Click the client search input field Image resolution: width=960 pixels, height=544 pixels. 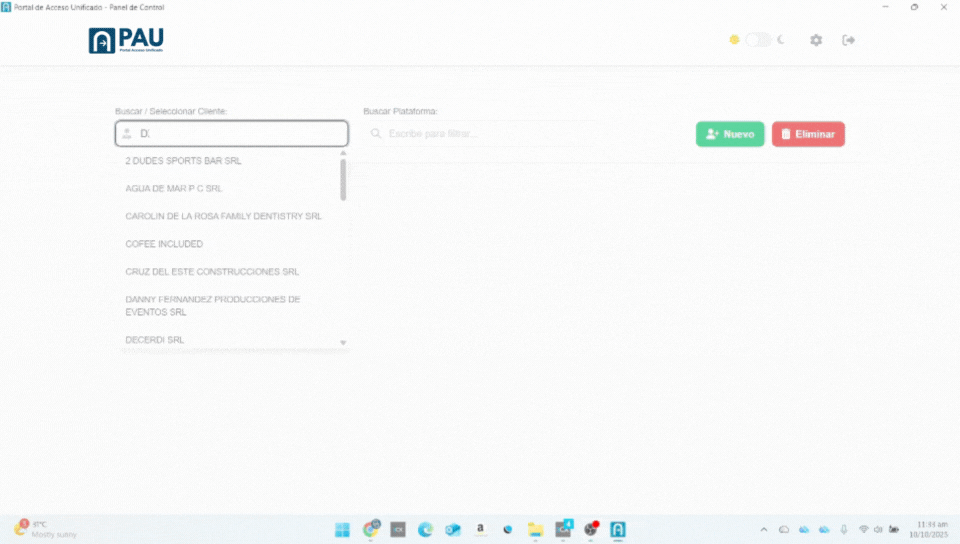(x=231, y=133)
